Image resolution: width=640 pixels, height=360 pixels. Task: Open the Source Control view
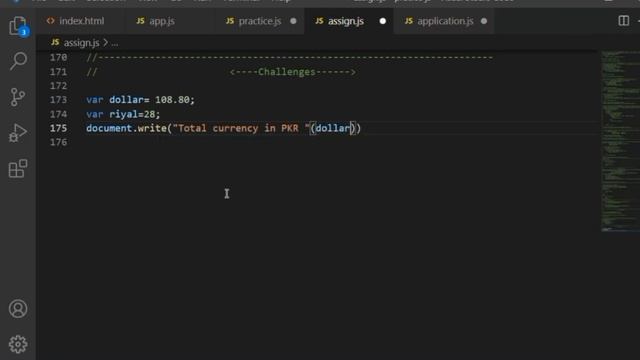coord(18,97)
